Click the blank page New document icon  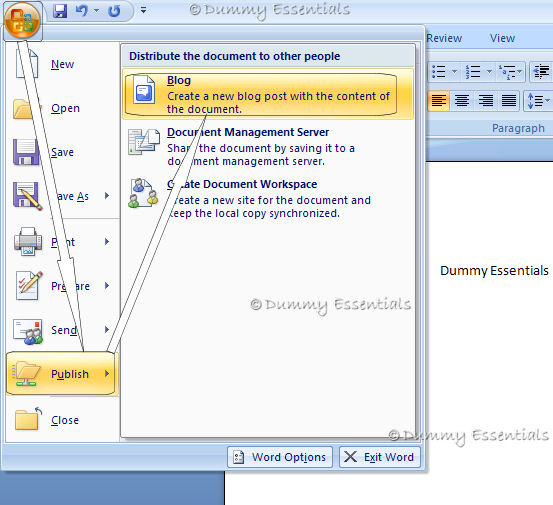(27, 63)
